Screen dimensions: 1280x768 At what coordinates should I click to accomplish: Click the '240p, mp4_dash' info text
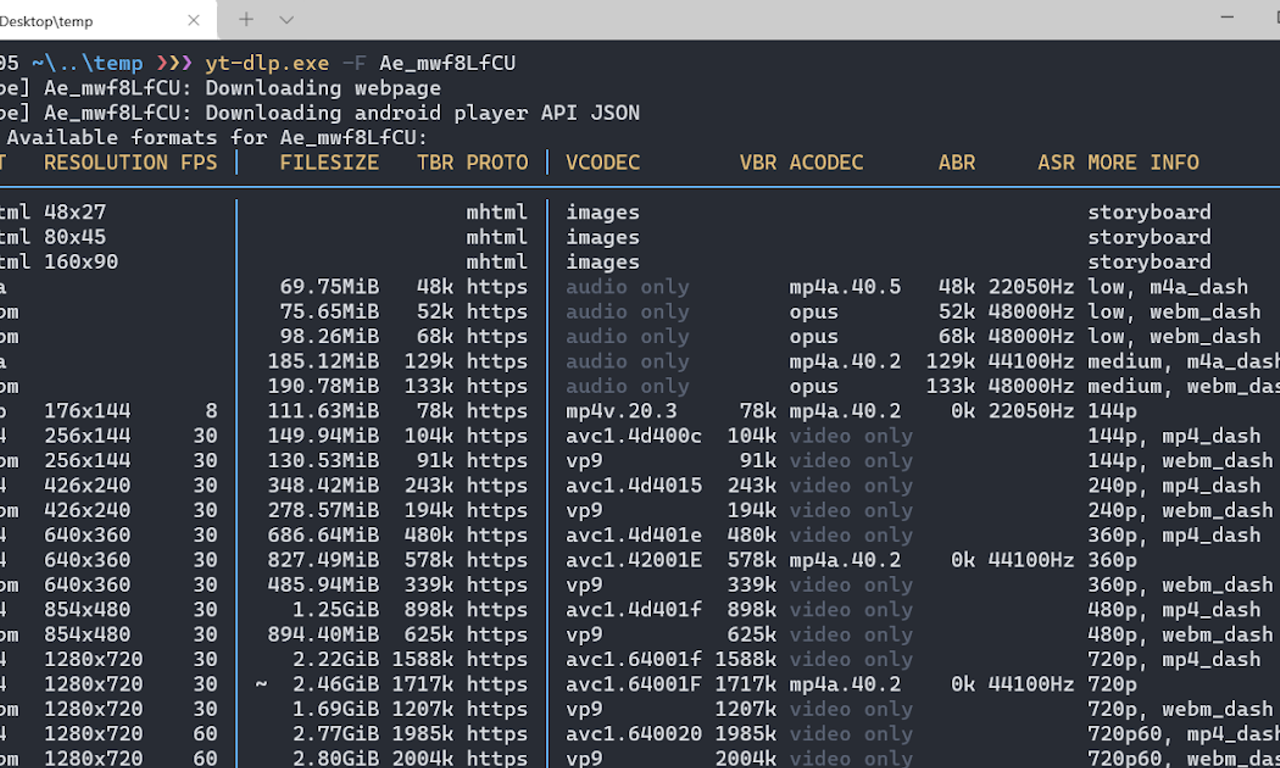pos(1174,485)
